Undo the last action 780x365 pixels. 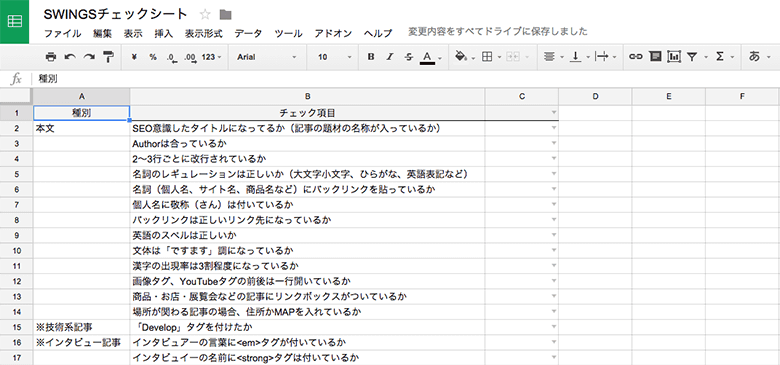(x=70, y=57)
